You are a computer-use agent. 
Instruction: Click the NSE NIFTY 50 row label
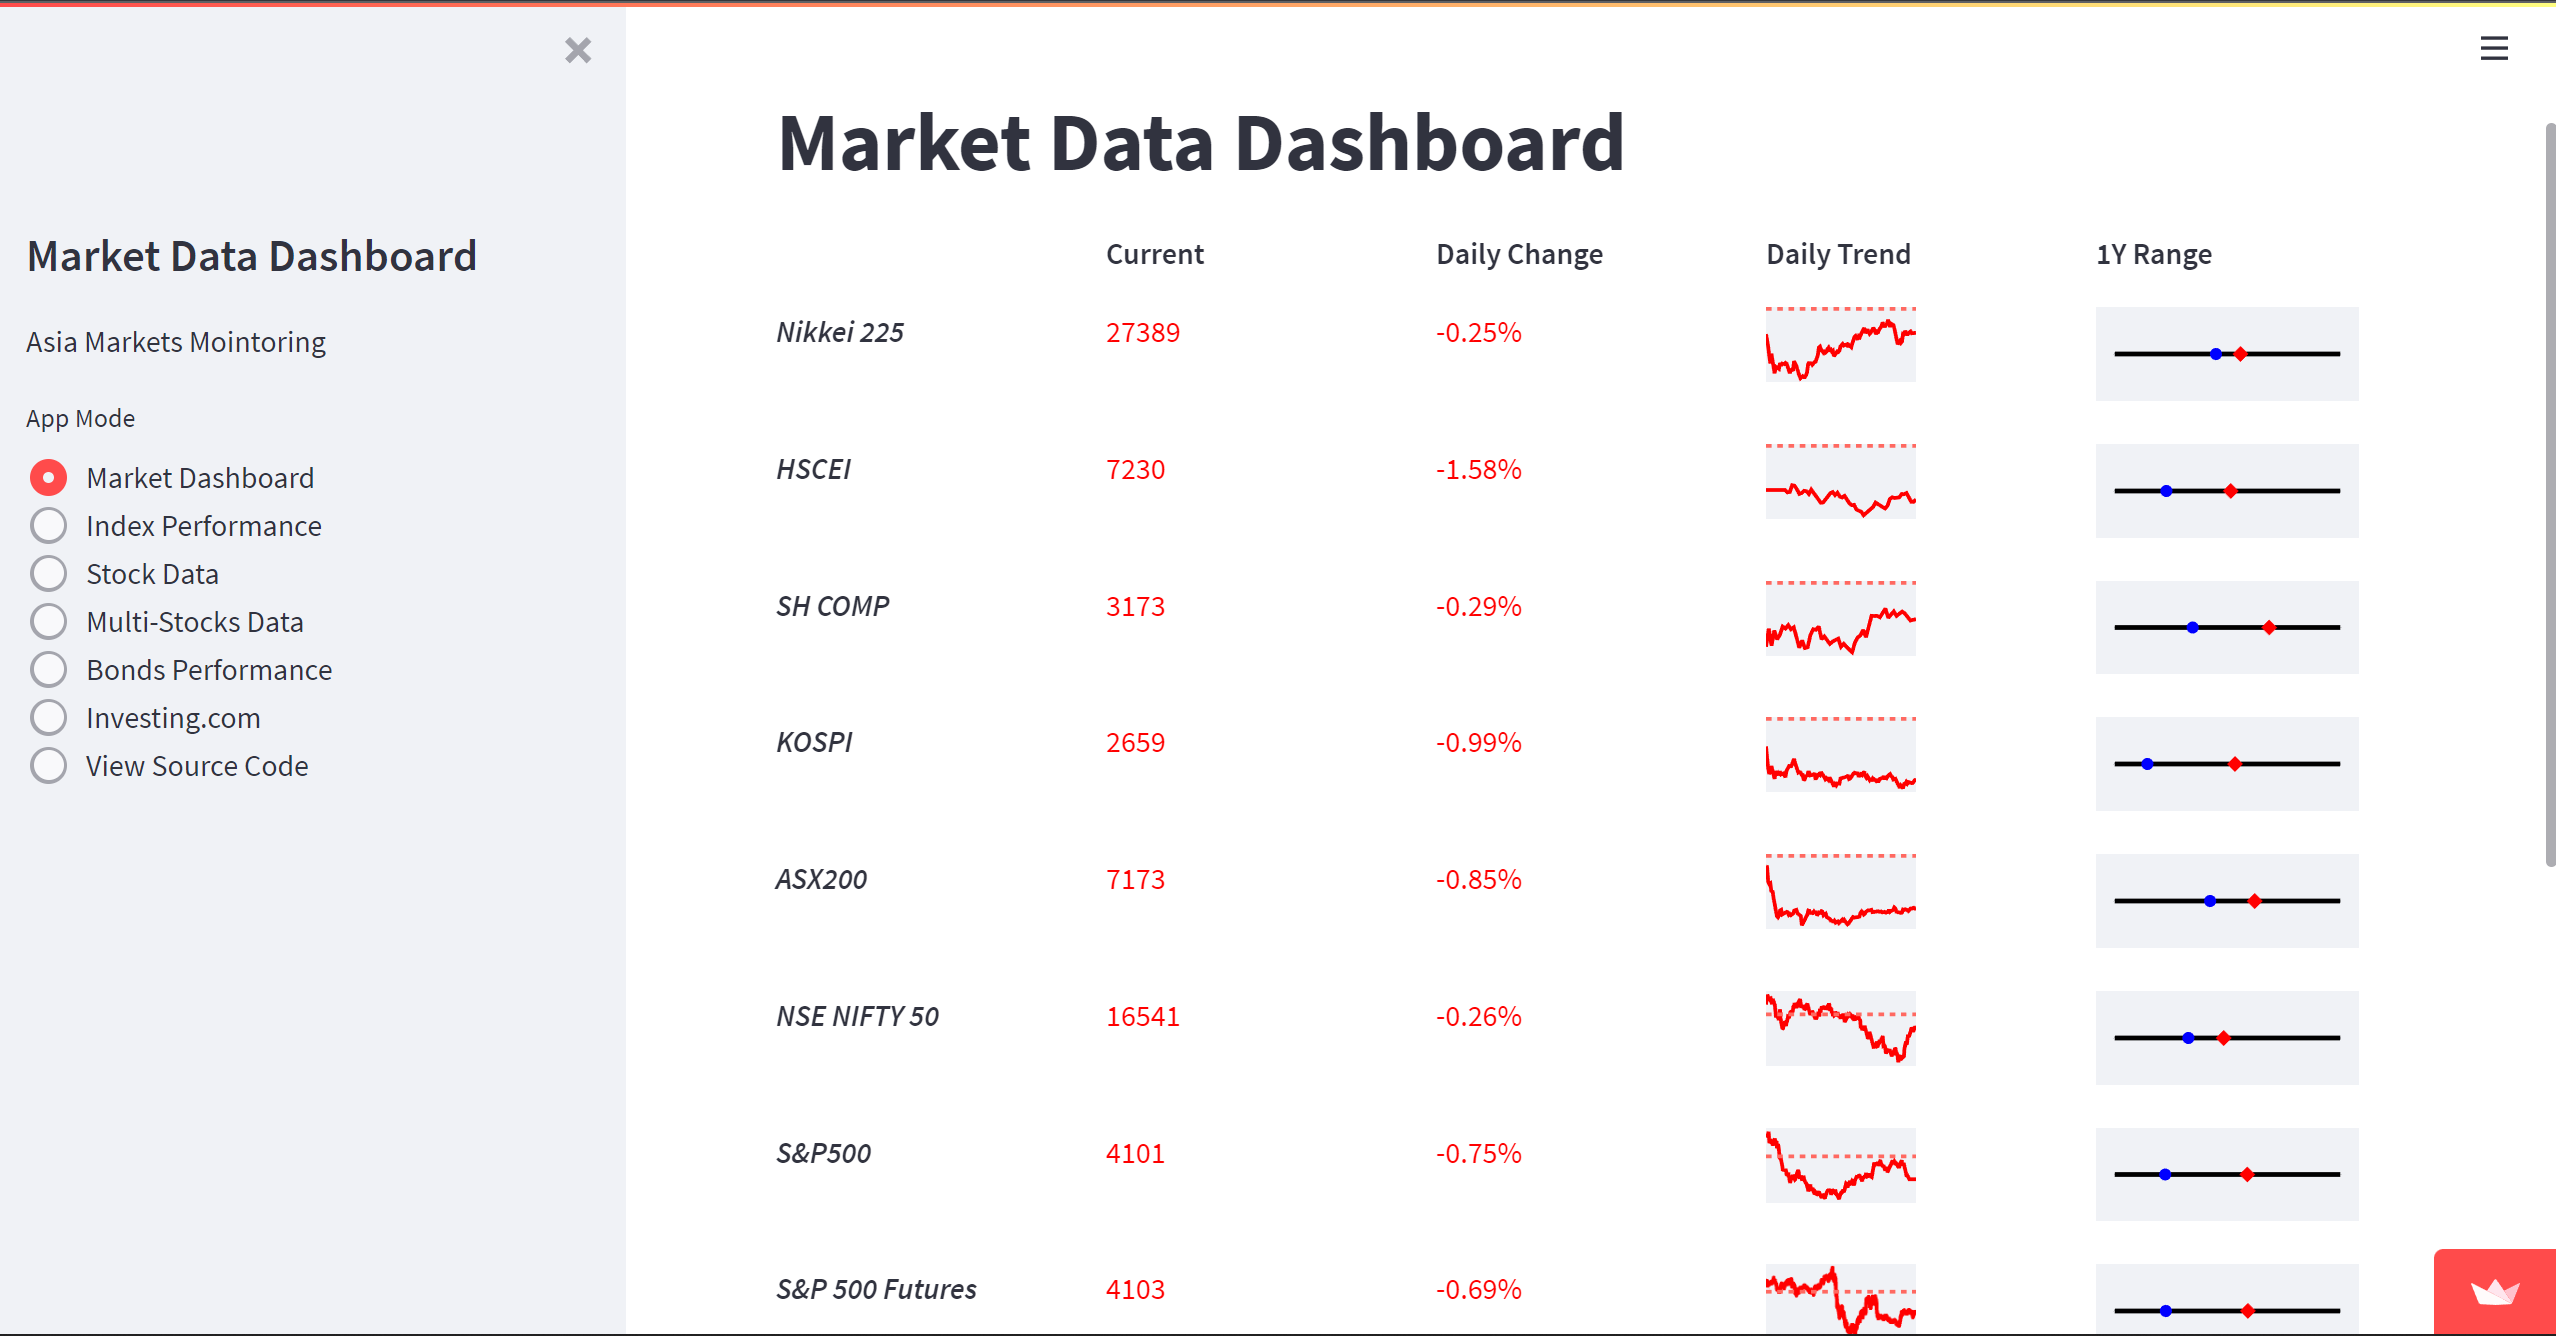[x=857, y=1016]
